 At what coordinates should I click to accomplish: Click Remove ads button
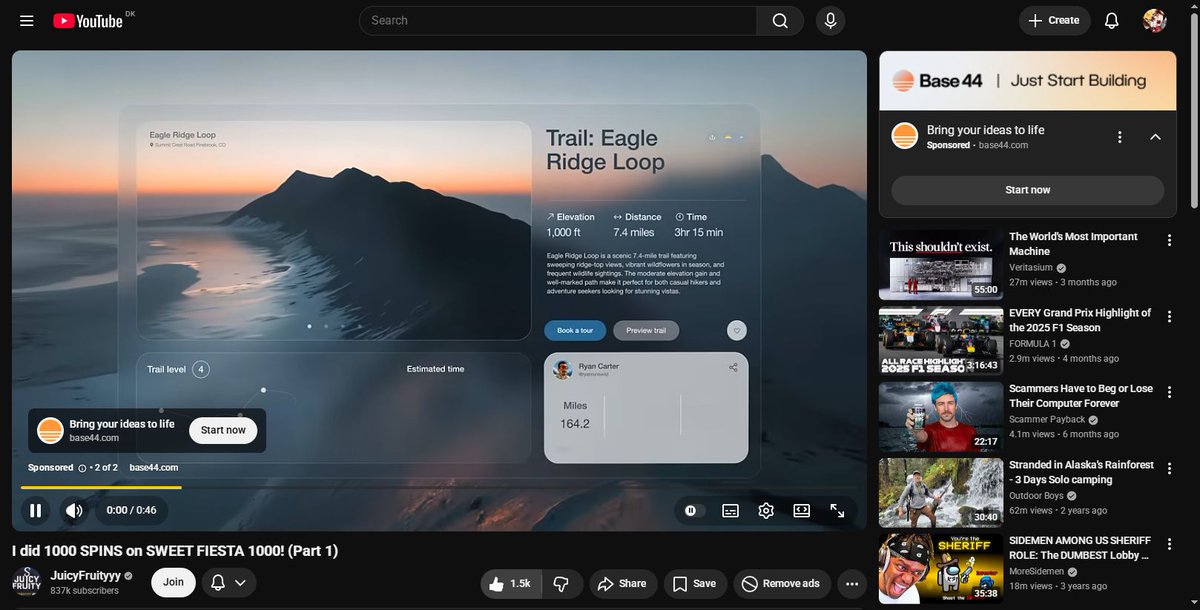pyautogui.click(x=782, y=584)
